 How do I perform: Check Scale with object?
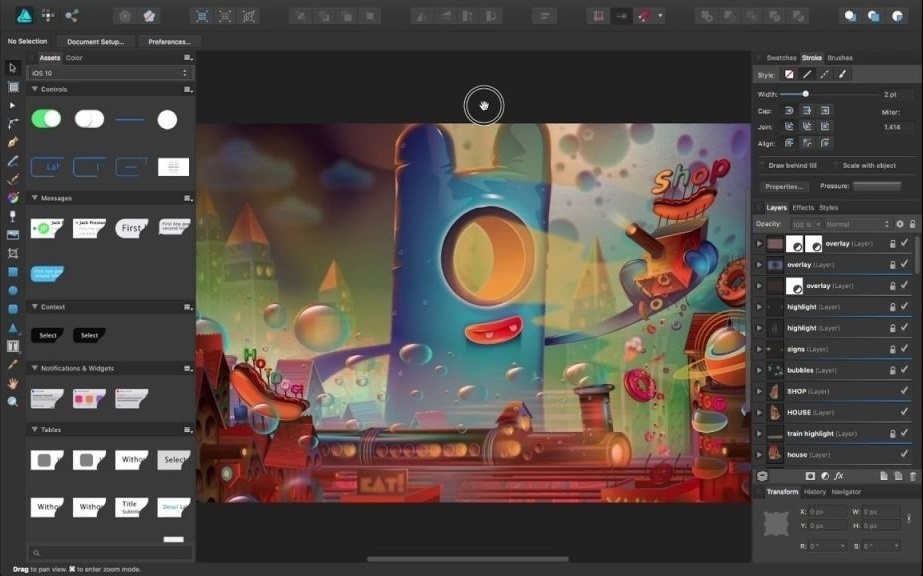[835, 165]
